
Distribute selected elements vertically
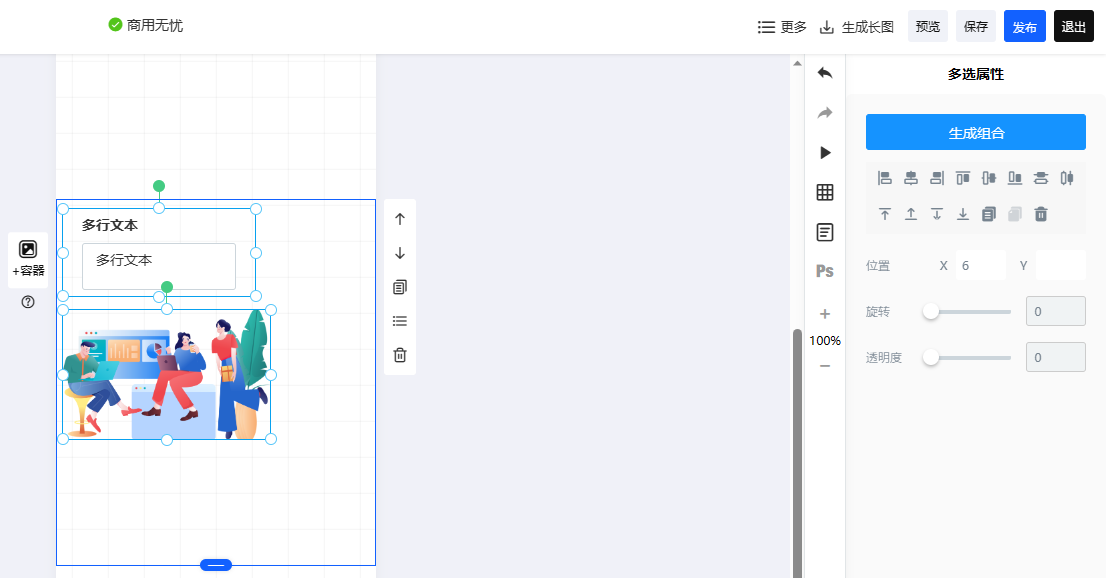(x=1041, y=178)
